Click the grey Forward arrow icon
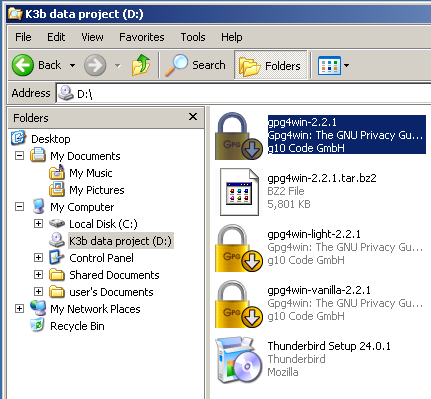The image size is (431, 399). pyautogui.click(x=95, y=65)
